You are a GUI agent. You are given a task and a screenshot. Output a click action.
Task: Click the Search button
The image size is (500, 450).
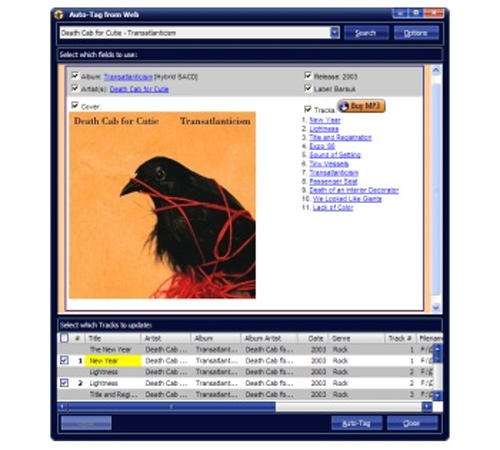[x=366, y=33]
